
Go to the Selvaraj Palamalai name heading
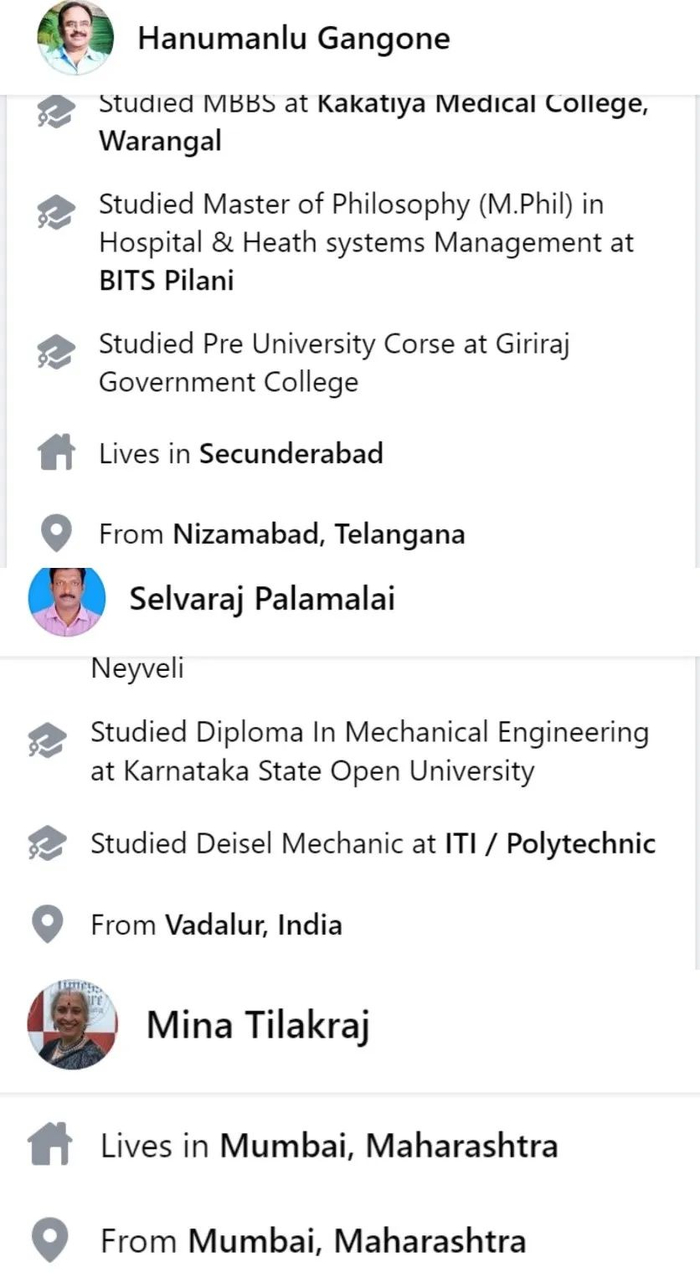[x=262, y=599]
